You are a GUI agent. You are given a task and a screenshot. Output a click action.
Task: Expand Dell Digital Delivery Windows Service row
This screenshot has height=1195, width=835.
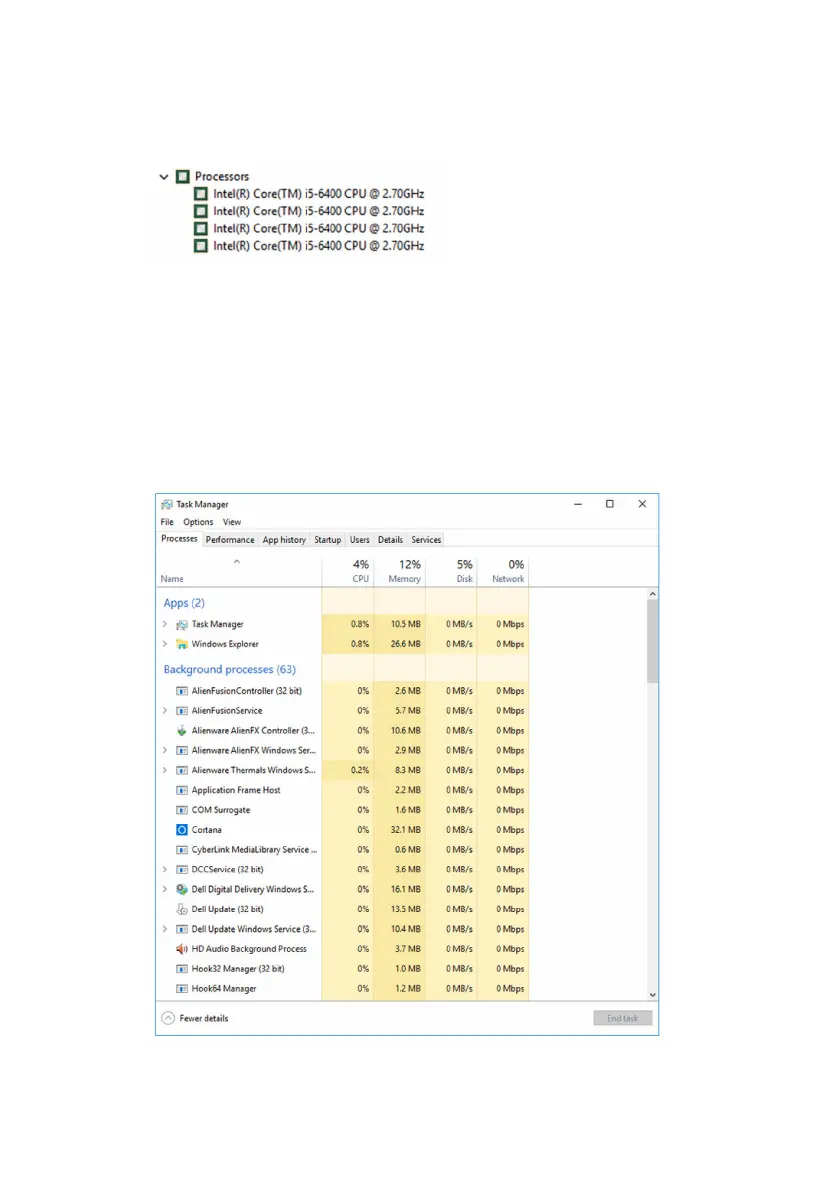pyautogui.click(x=165, y=889)
